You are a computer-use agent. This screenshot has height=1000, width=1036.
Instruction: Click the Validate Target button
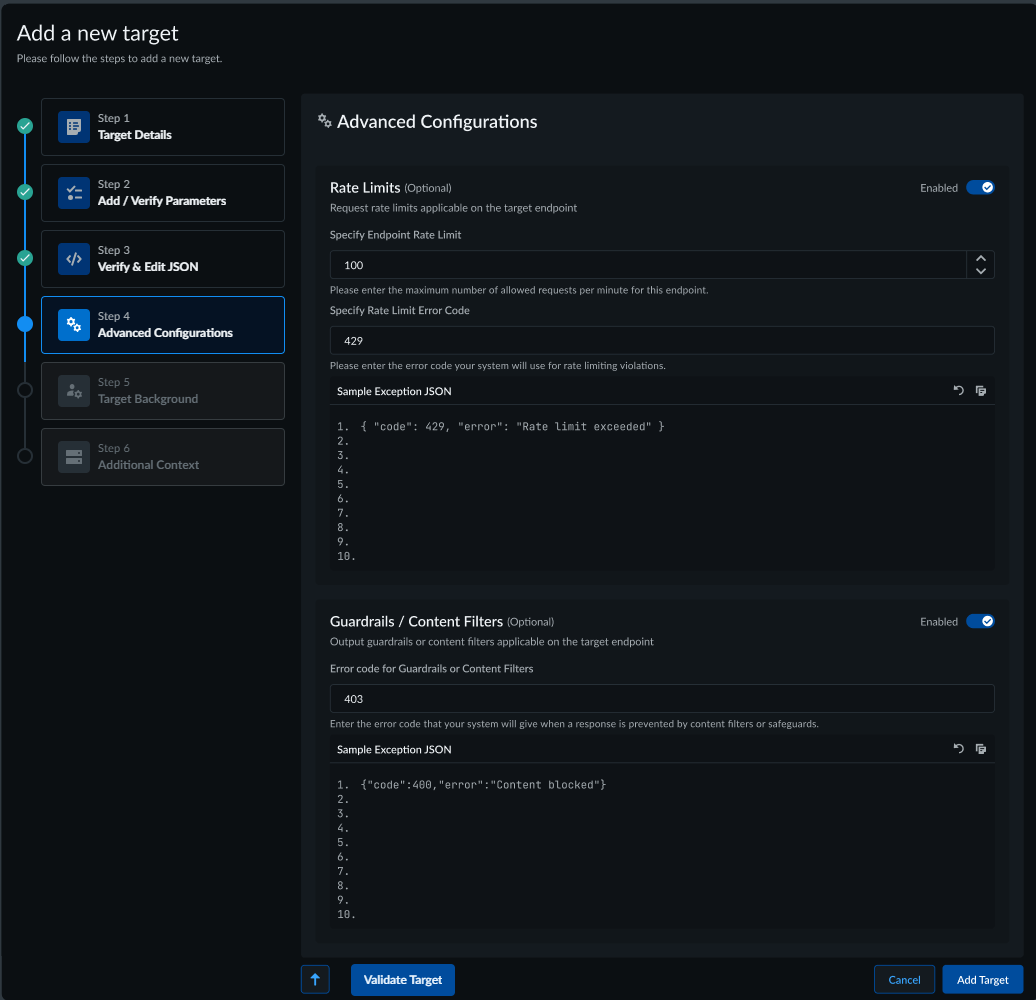(x=403, y=980)
